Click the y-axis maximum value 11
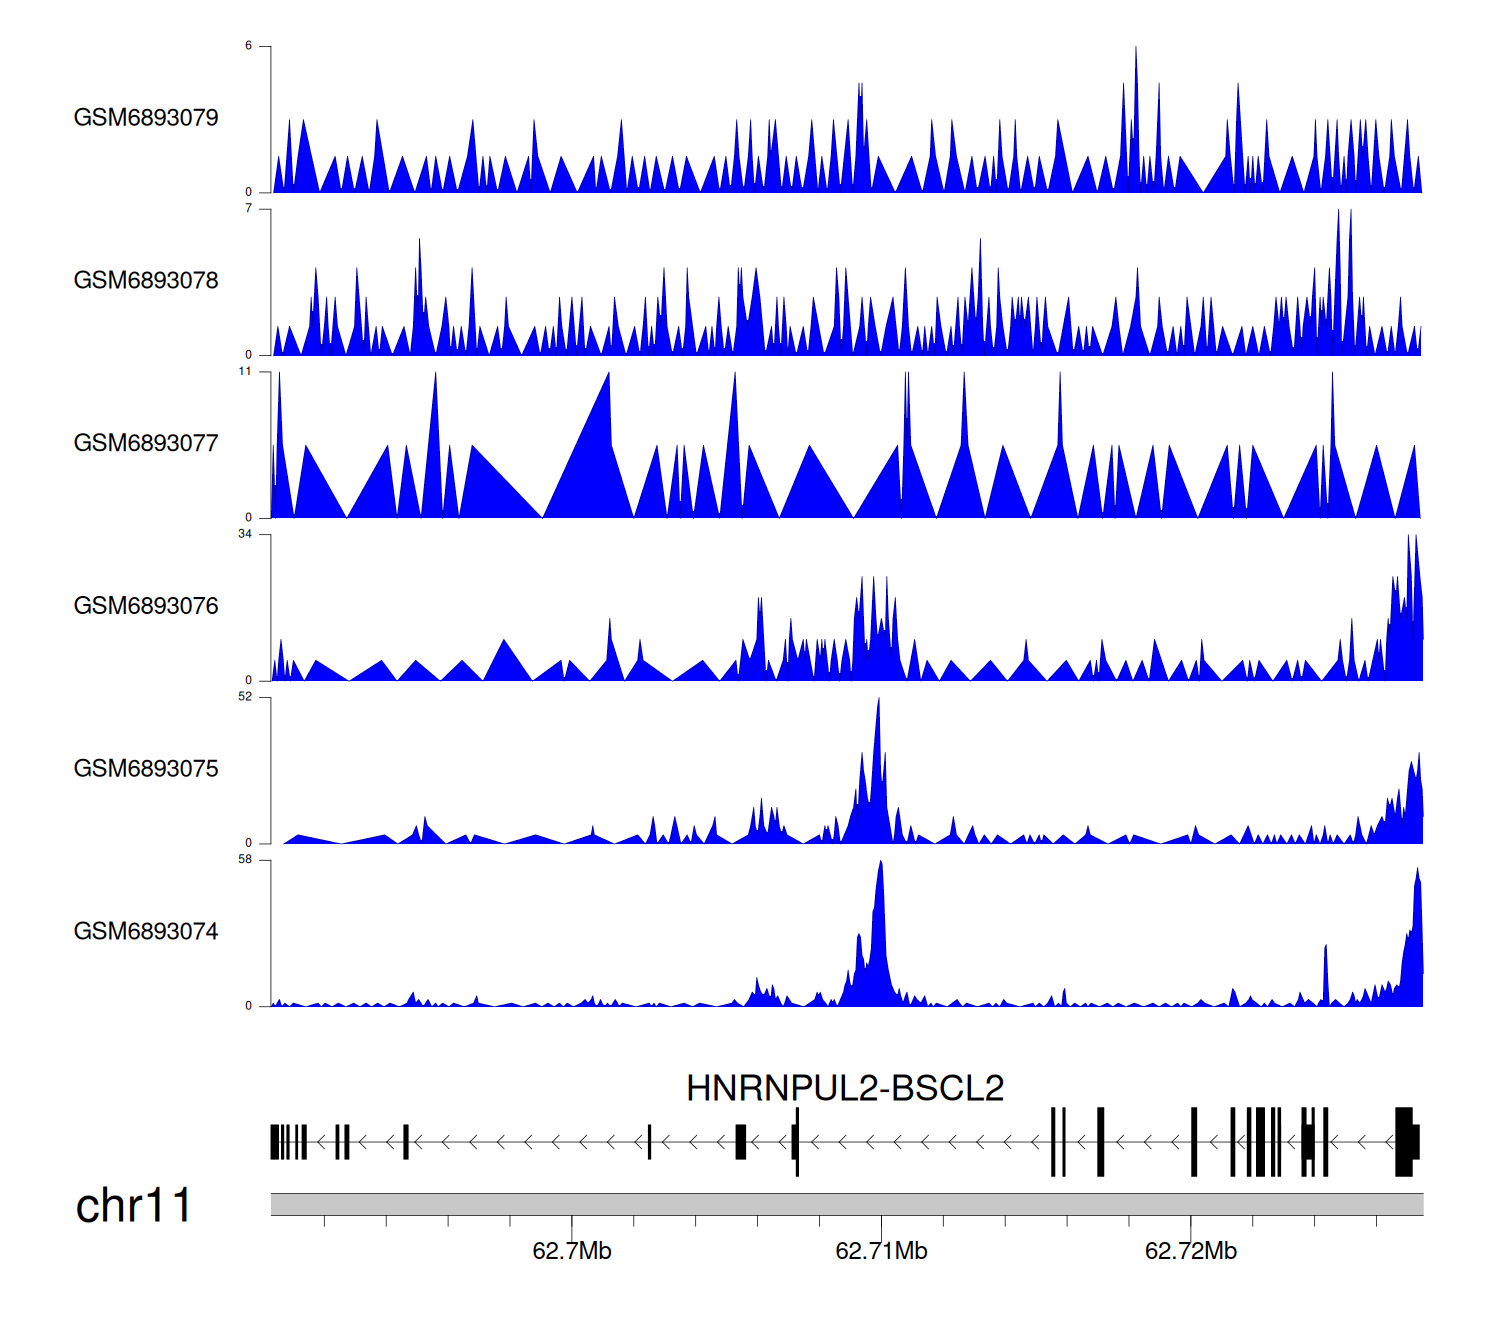 [245, 372]
